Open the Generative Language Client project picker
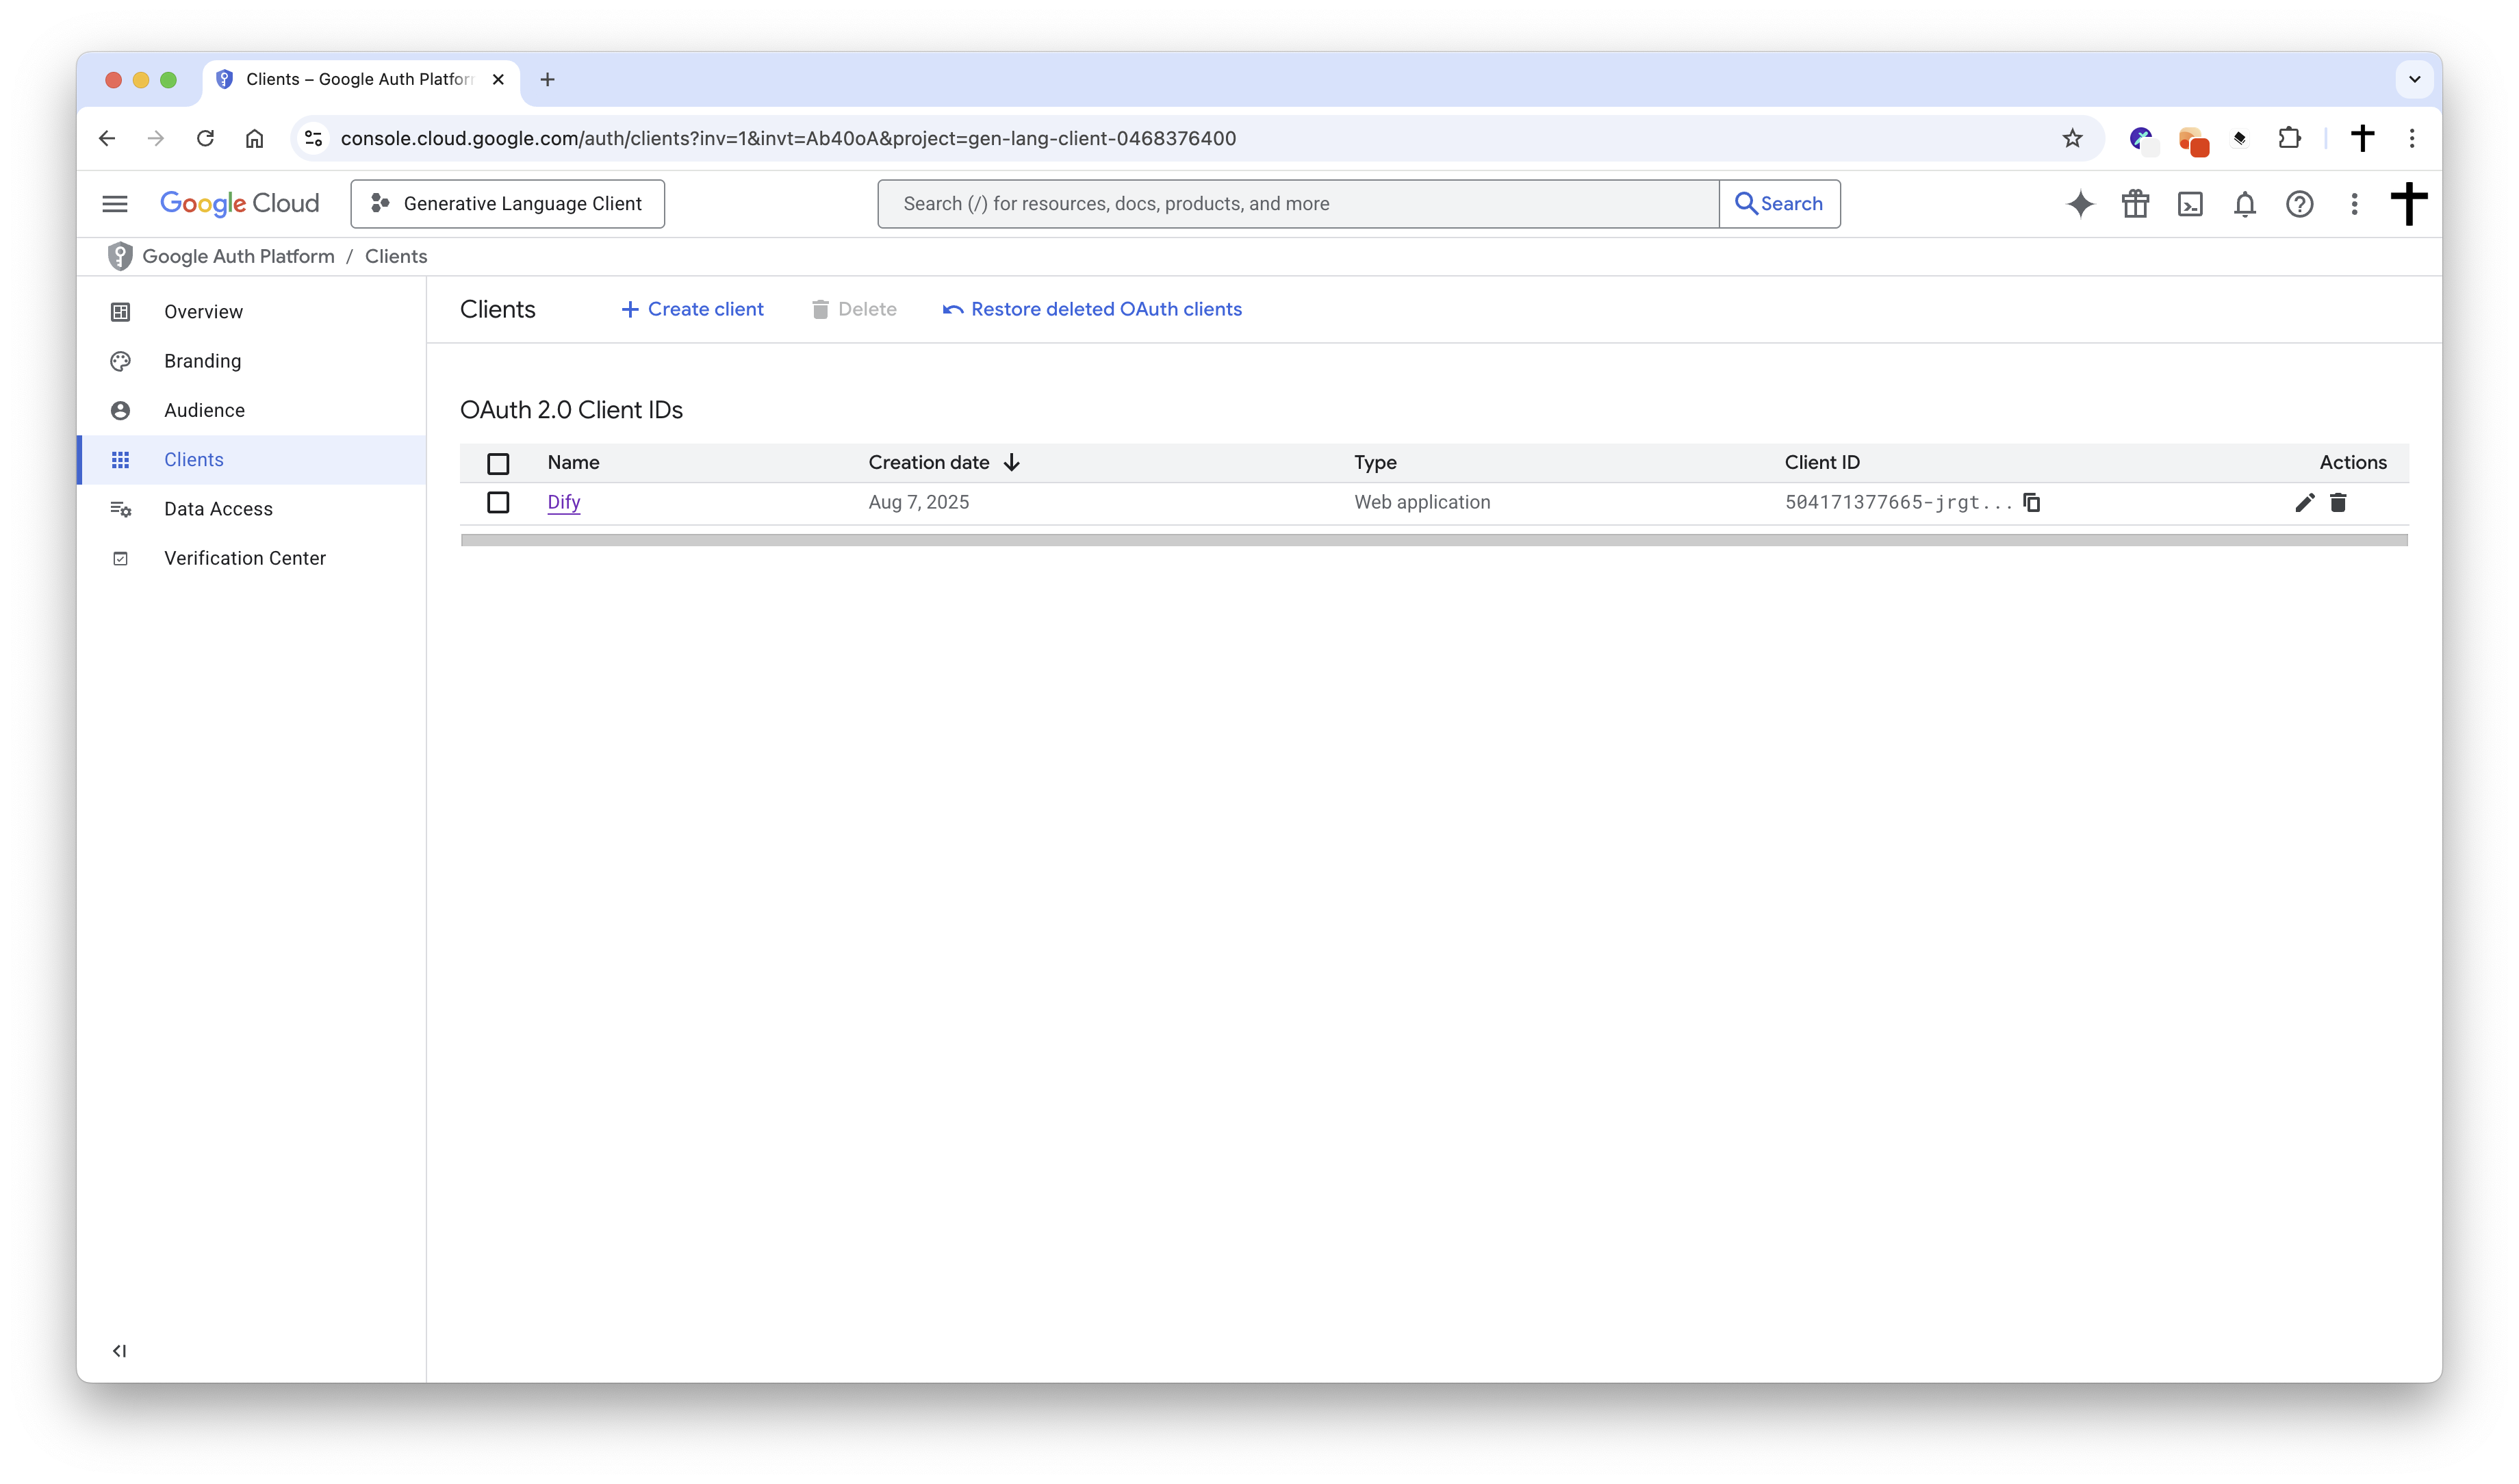The image size is (2519, 1484). pos(508,204)
